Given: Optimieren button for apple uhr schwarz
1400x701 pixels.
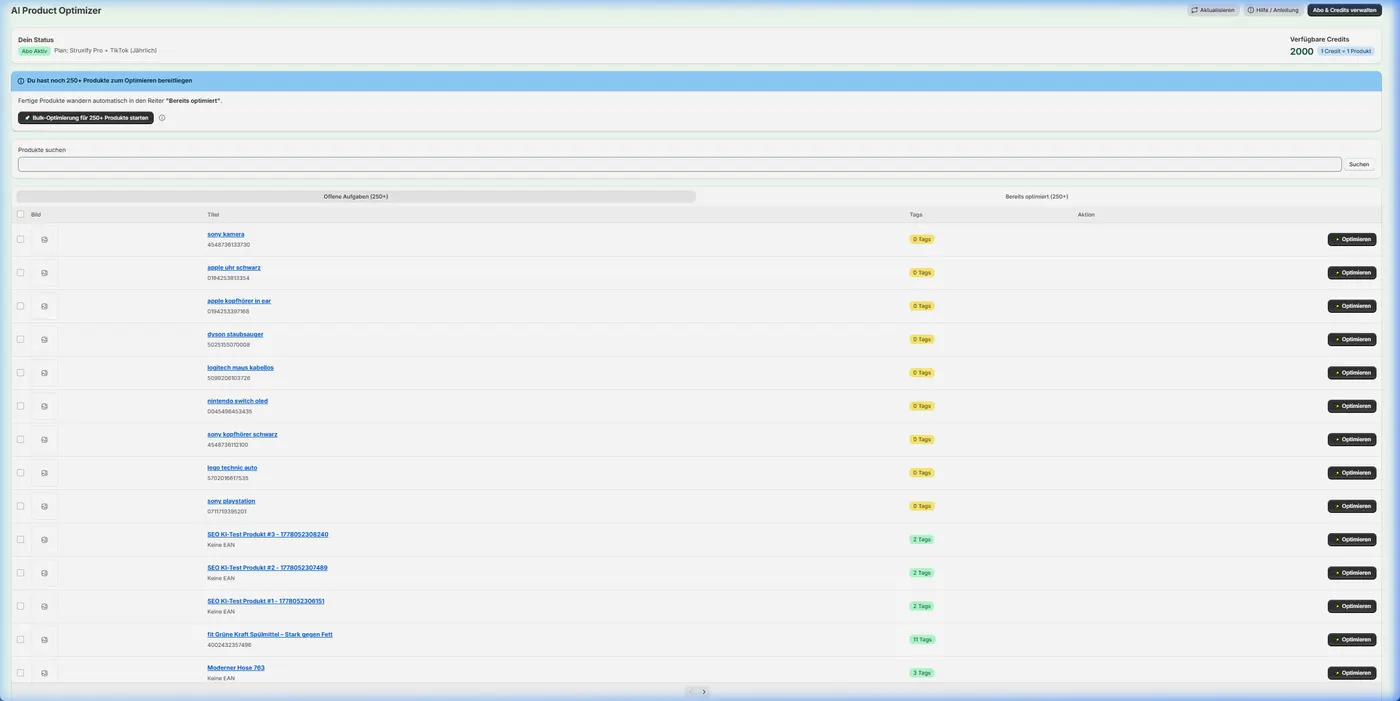Looking at the screenshot, I should [1352, 272].
